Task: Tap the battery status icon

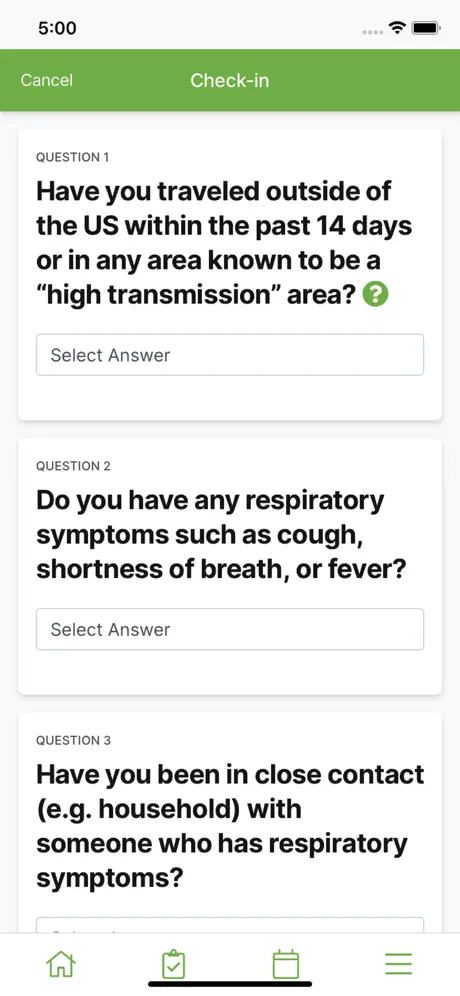Action: 426,28
